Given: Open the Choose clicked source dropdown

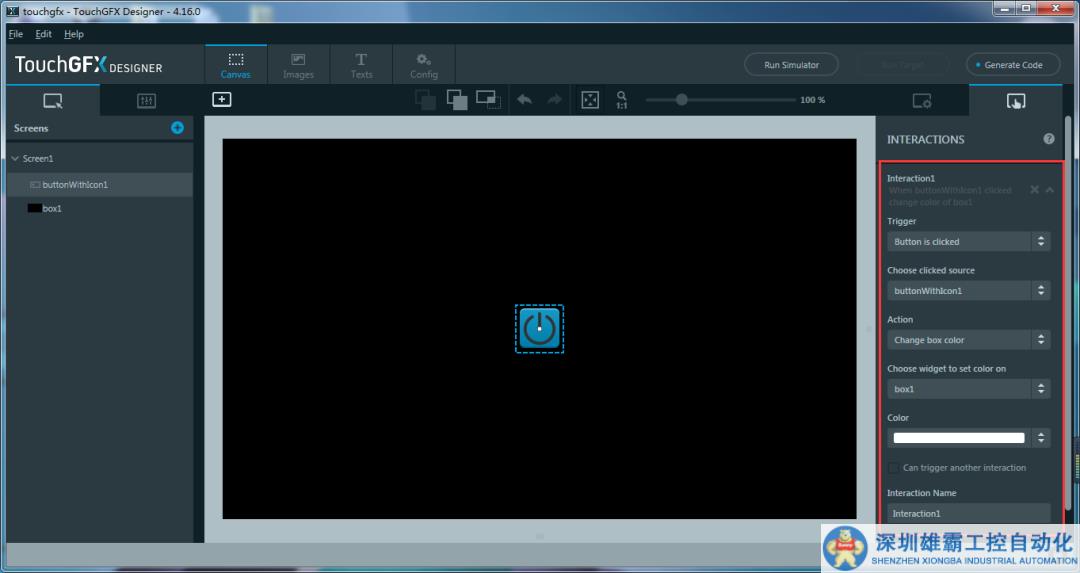Looking at the screenshot, I should (968, 291).
